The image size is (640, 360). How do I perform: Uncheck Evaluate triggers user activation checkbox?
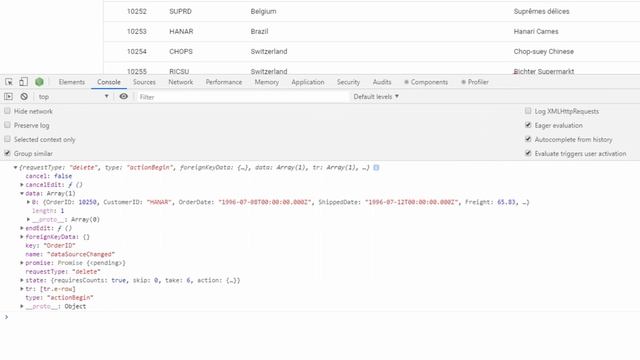coord(528,153)
